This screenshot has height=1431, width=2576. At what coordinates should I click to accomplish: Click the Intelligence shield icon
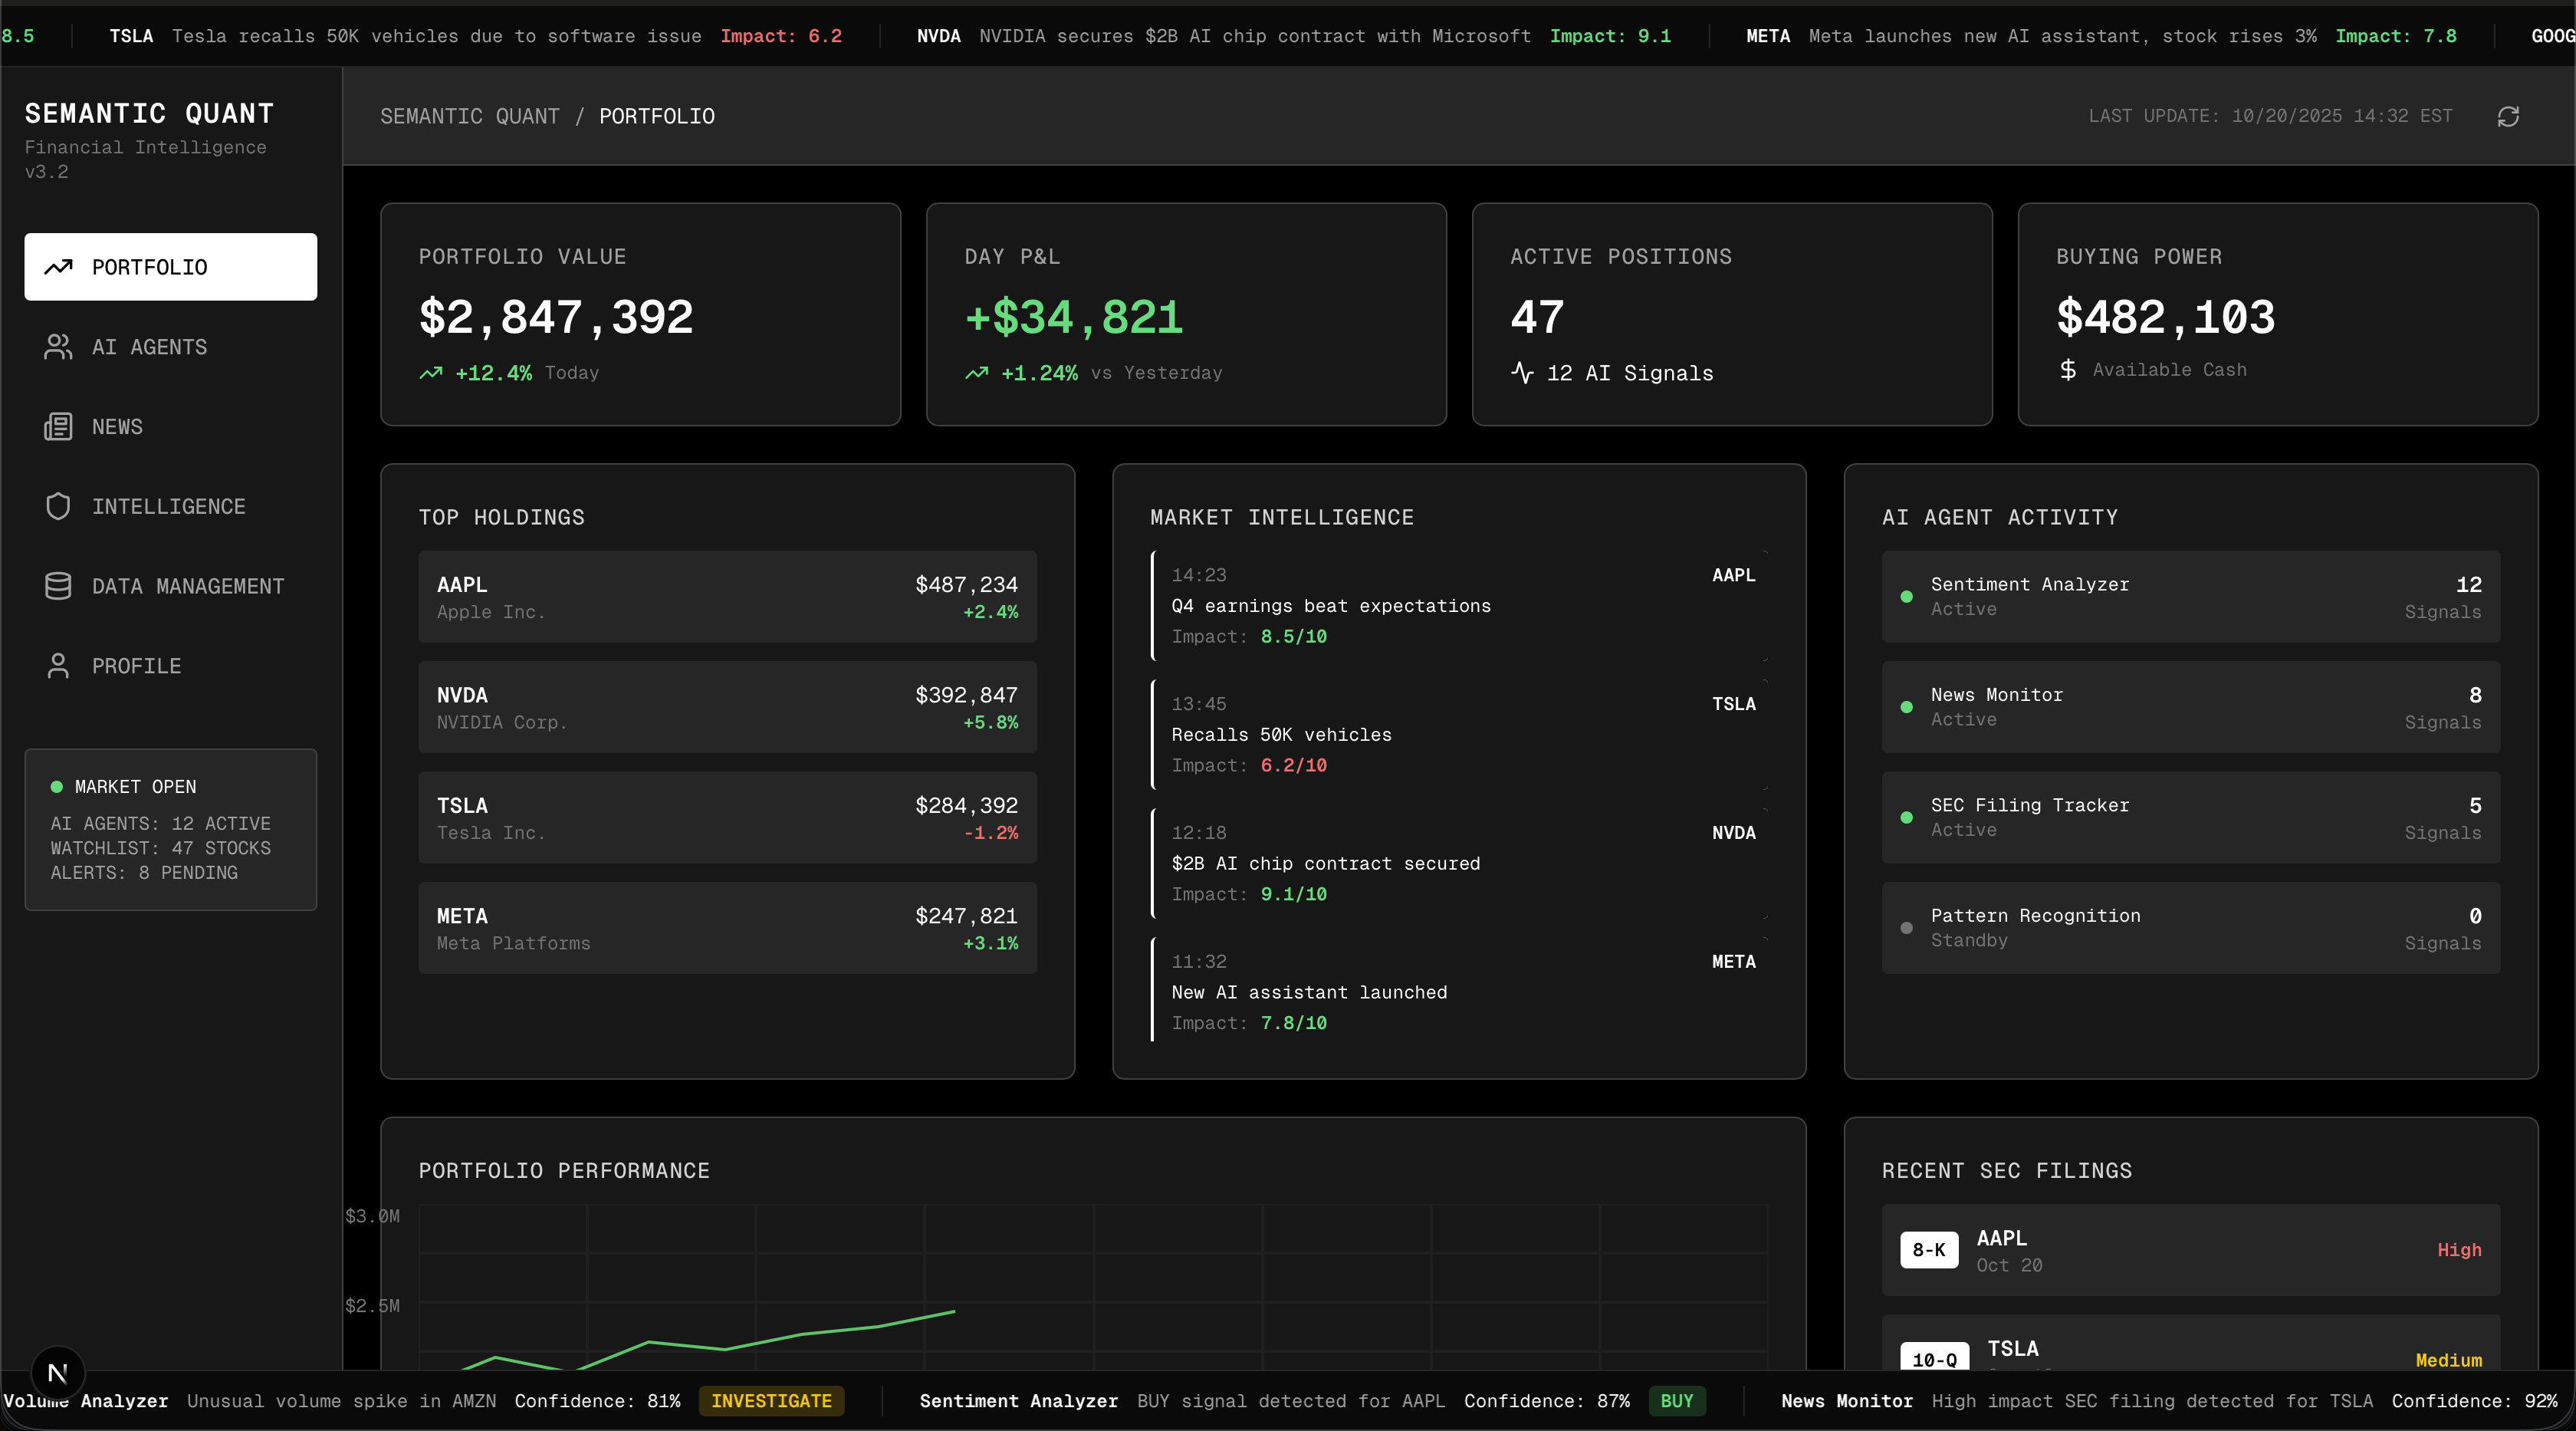58,506
